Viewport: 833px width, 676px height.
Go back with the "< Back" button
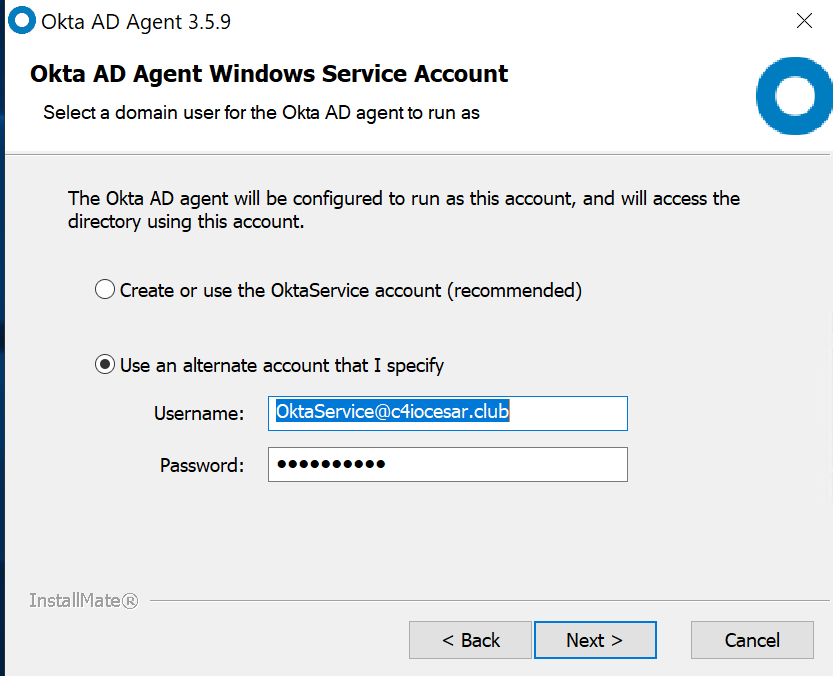pos(470,640)
